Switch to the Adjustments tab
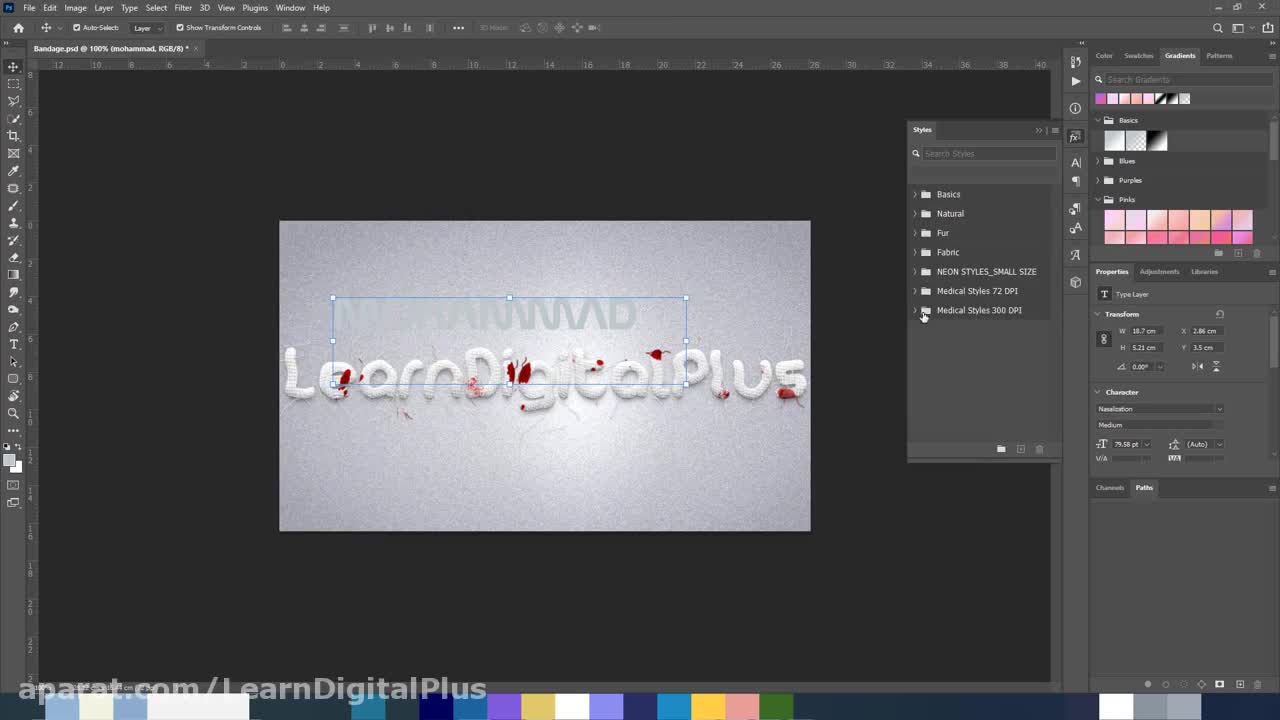The width and height of the screenshot is (1280, 720). [x=1159, y=272]
